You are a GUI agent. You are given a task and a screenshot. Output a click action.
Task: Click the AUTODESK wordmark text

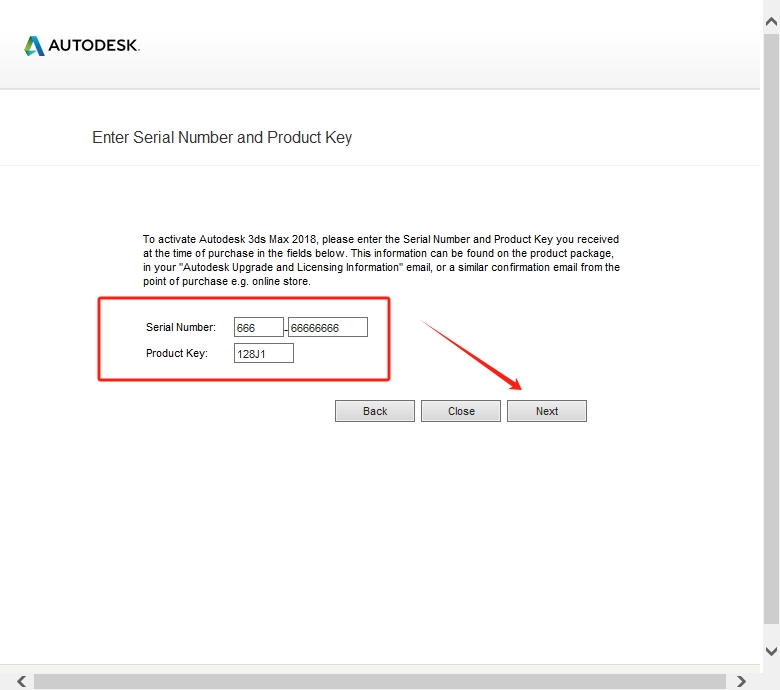pyautogui.click(x=94, y=46)
